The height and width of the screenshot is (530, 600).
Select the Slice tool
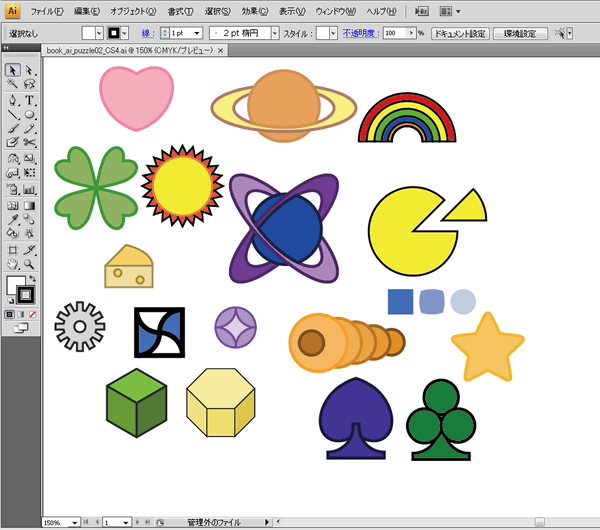tap(29, 250)
